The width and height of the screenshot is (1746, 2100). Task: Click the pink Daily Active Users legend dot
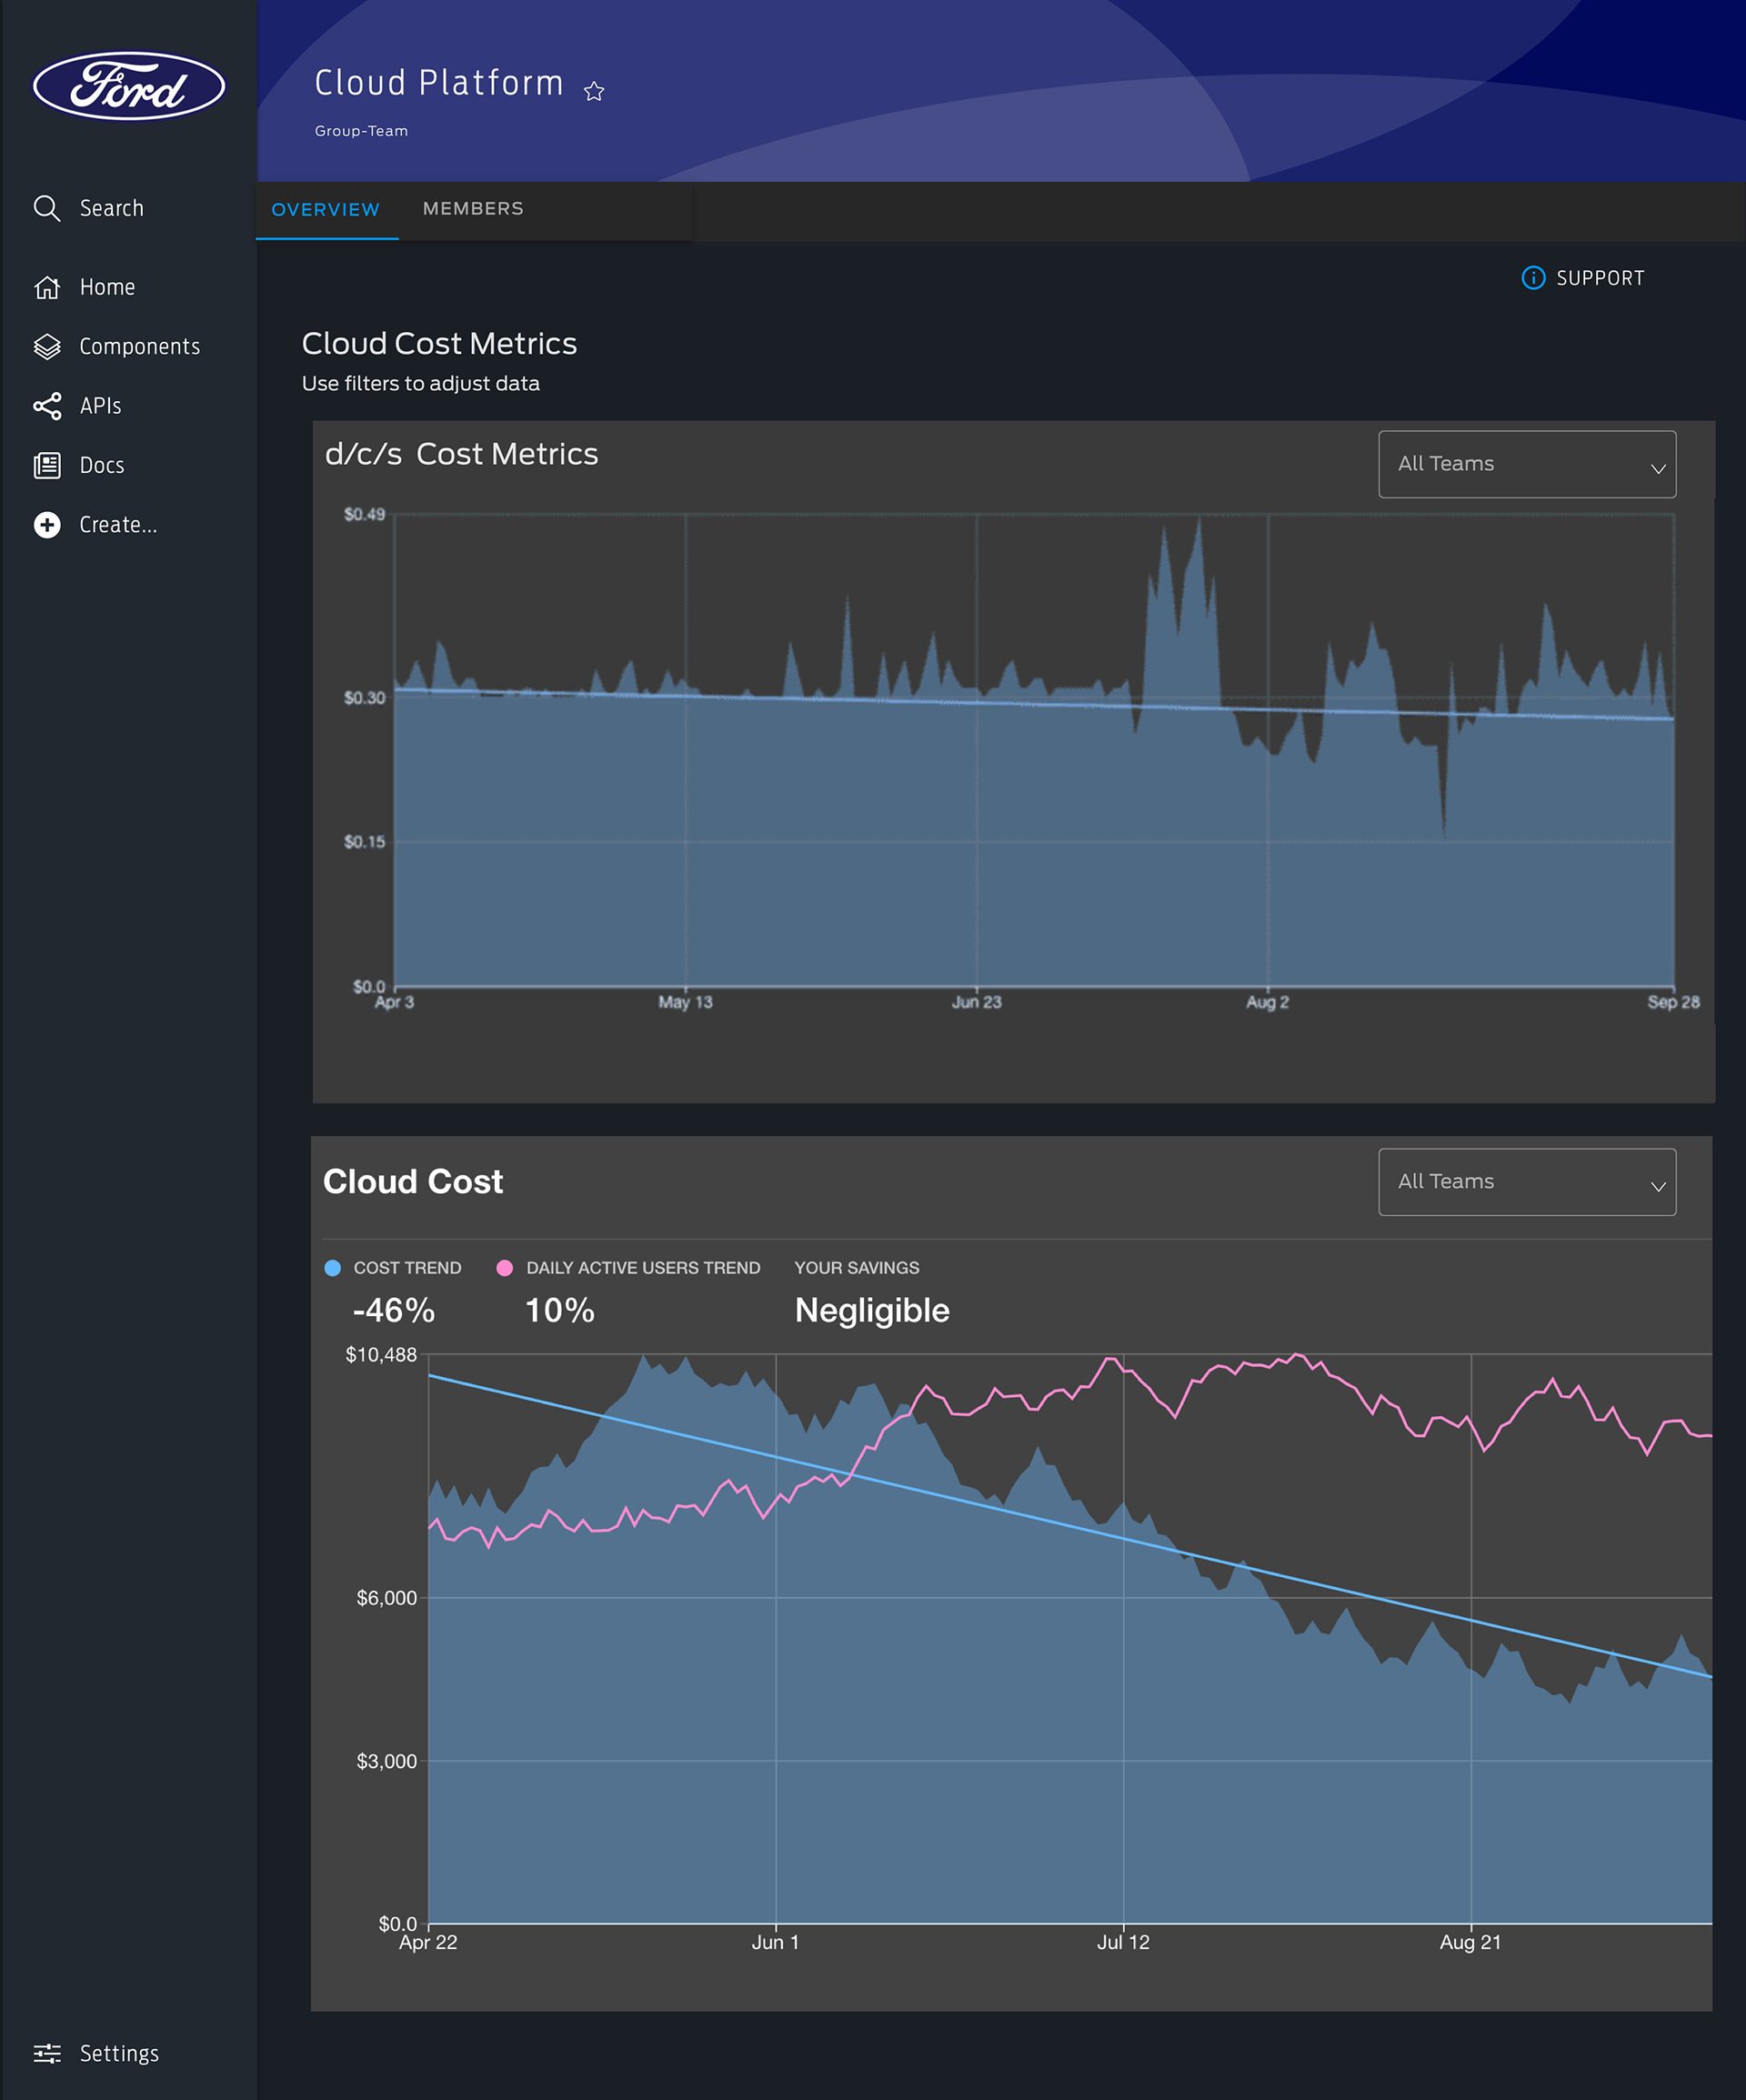click(x=505, y=1268)
